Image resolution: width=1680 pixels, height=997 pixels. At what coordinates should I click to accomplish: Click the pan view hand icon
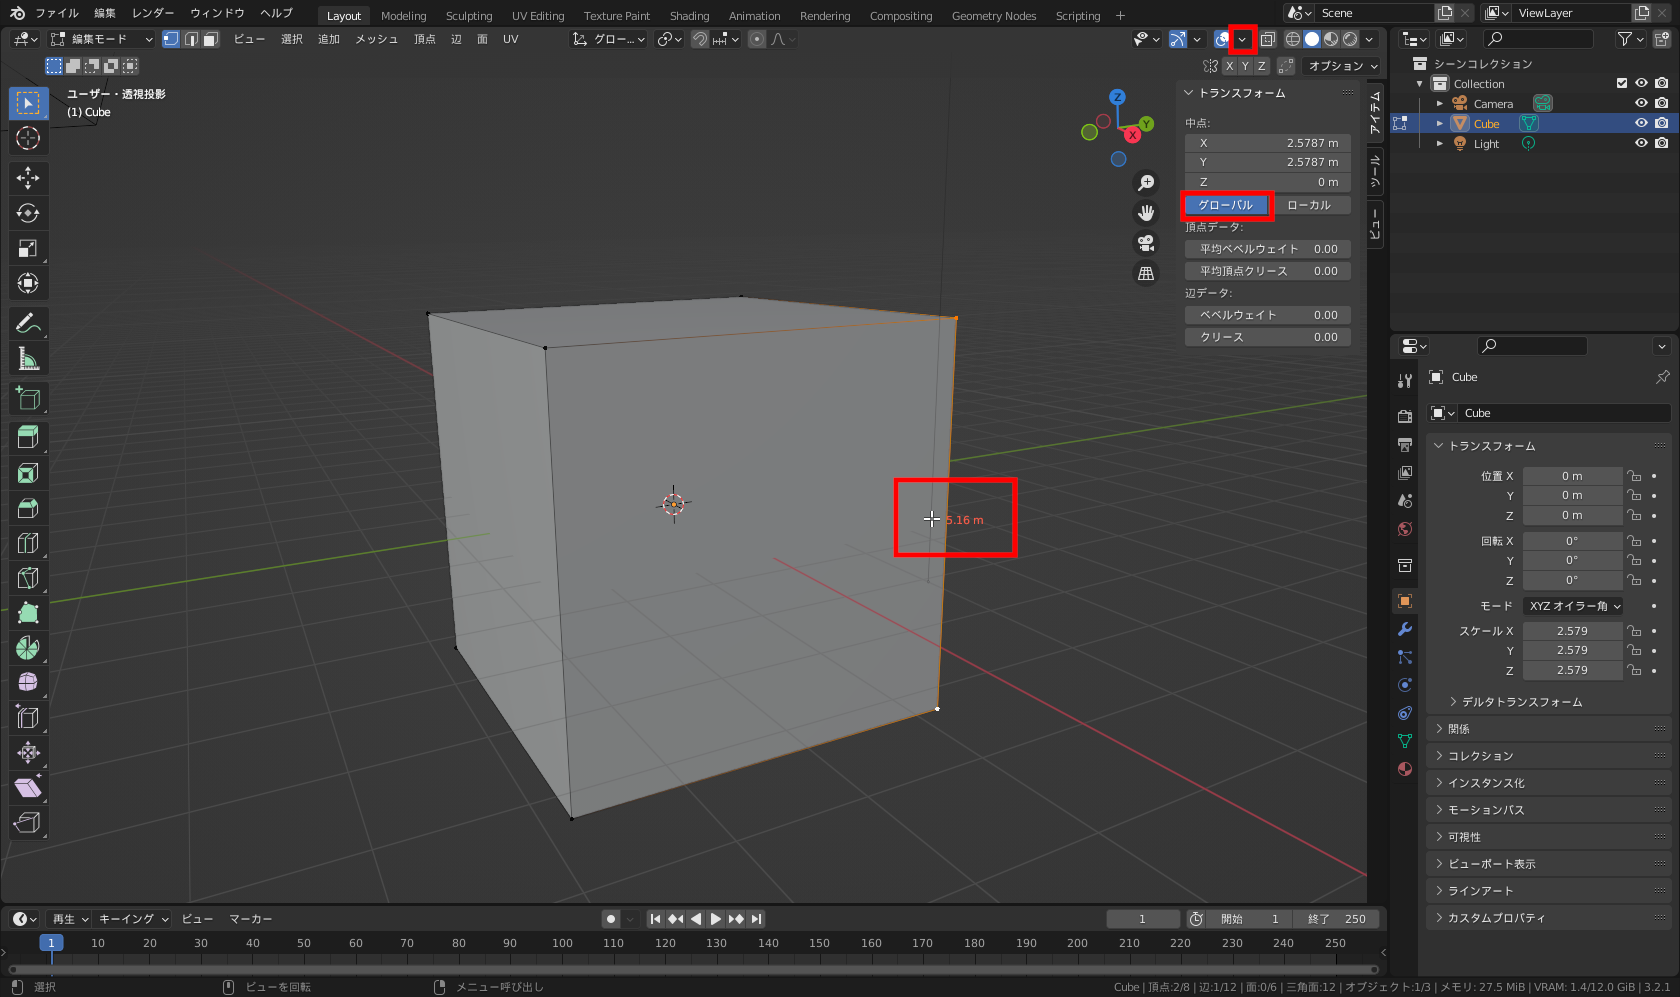[1146, 213]
